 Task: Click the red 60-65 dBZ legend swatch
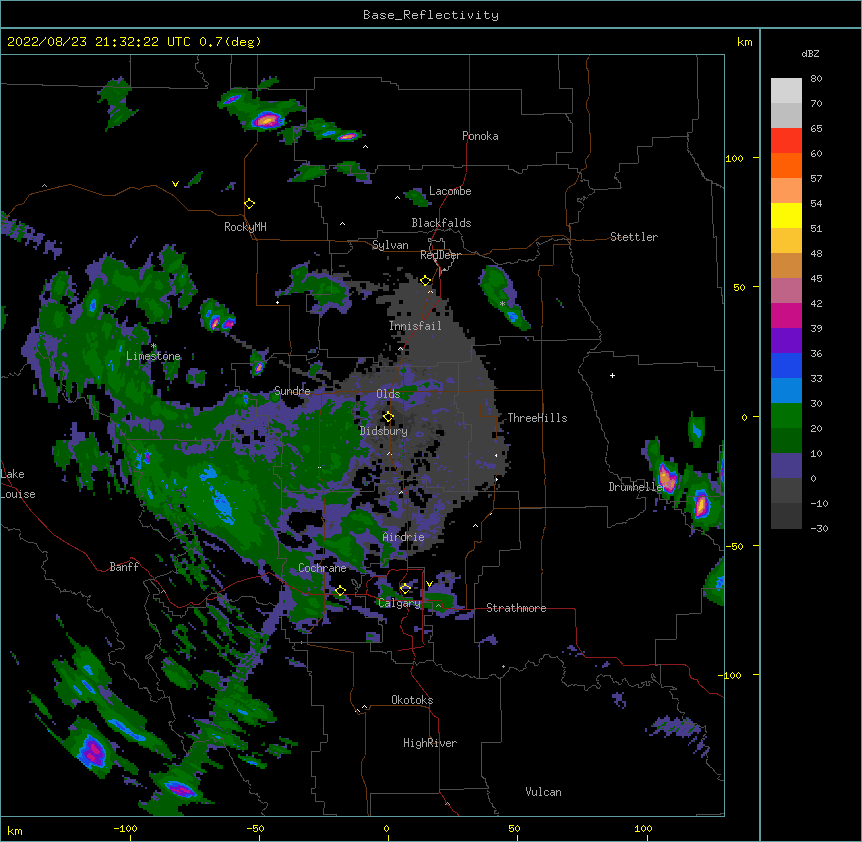click(x=786, y=141)
